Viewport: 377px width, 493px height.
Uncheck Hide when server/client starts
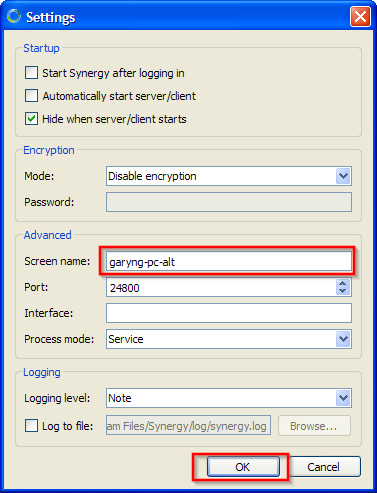pos(31,119)
